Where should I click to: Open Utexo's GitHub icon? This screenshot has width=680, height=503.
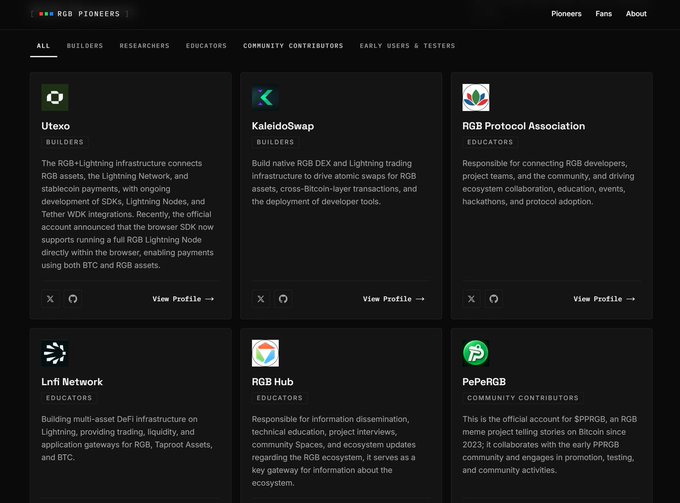73,299
